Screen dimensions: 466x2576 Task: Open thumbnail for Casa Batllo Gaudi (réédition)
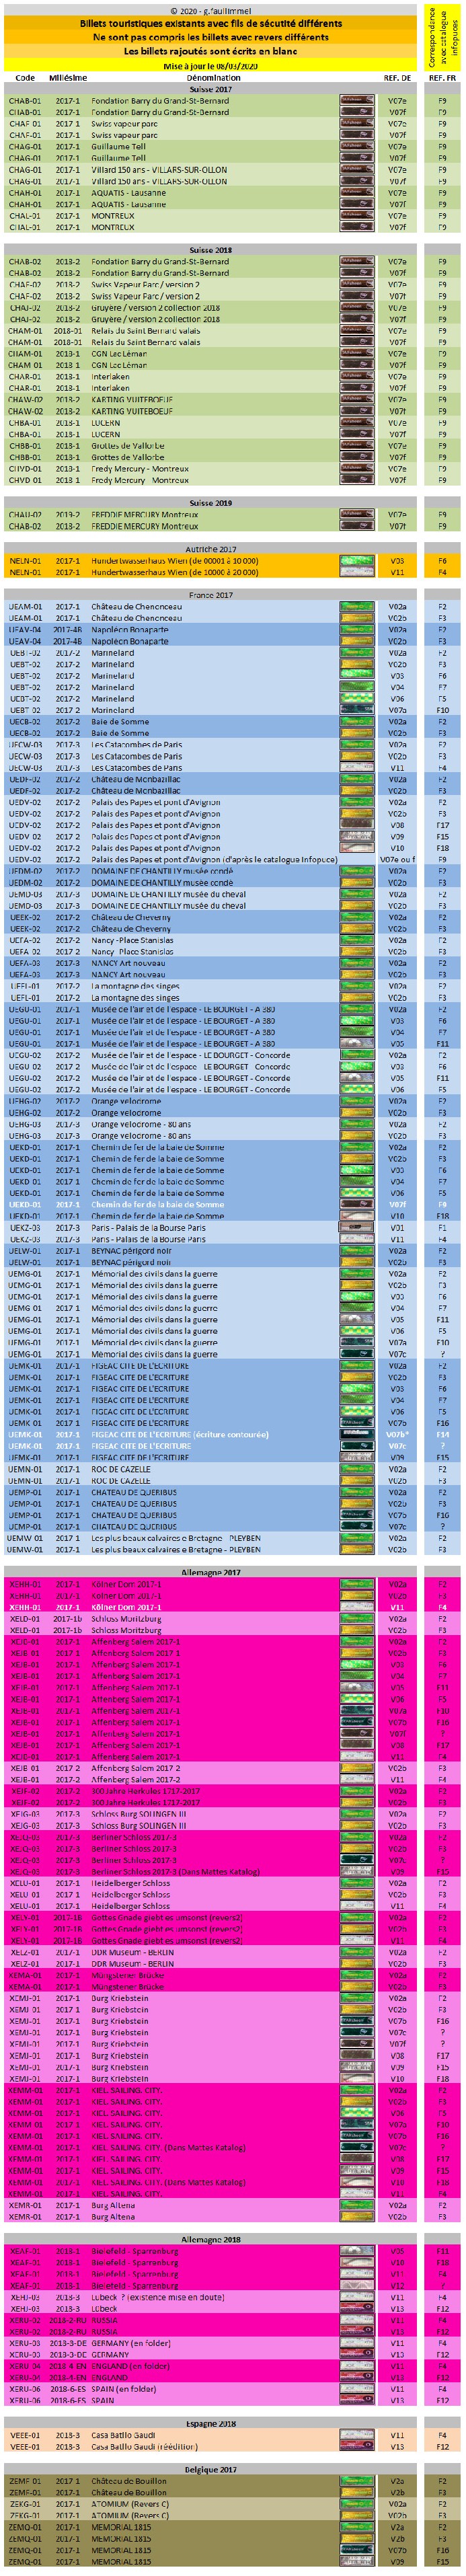tap(357, 2447)
